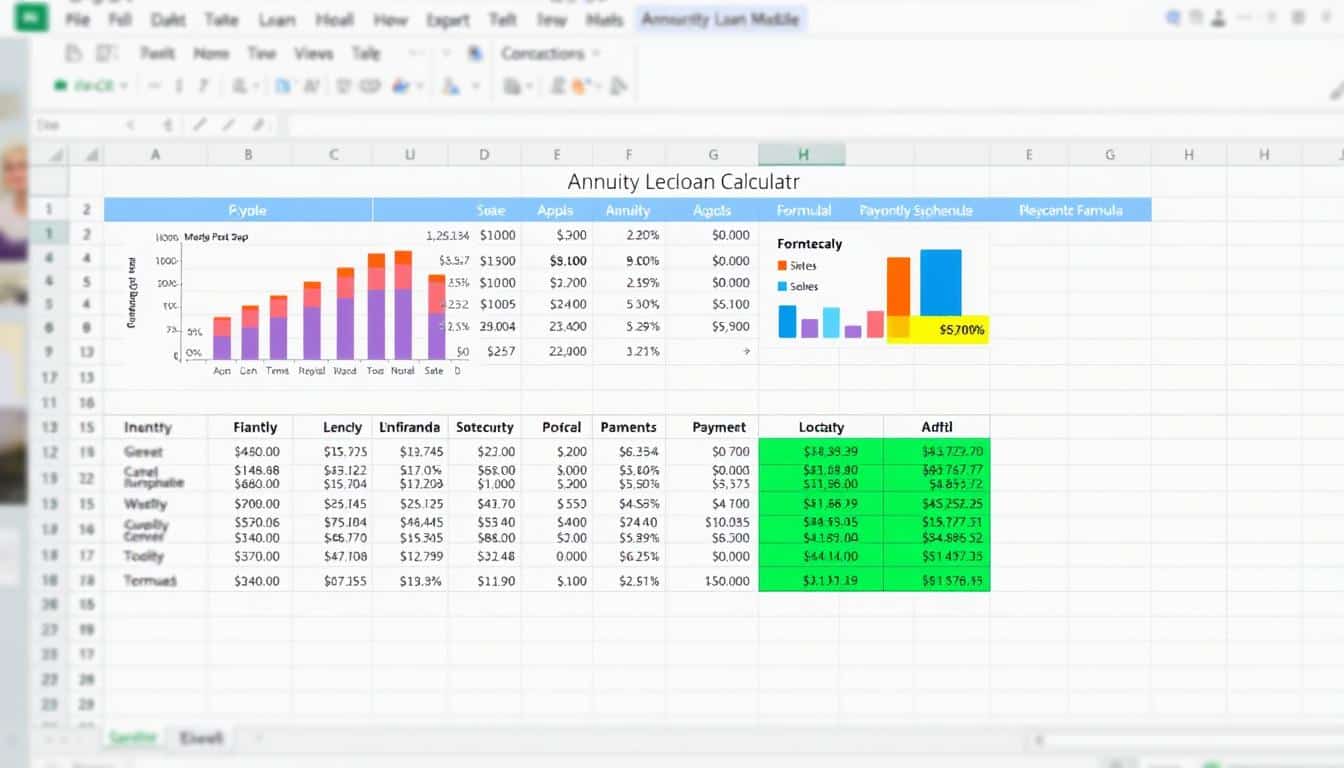Click the Sotecurty column heading

tap(484, 427)
